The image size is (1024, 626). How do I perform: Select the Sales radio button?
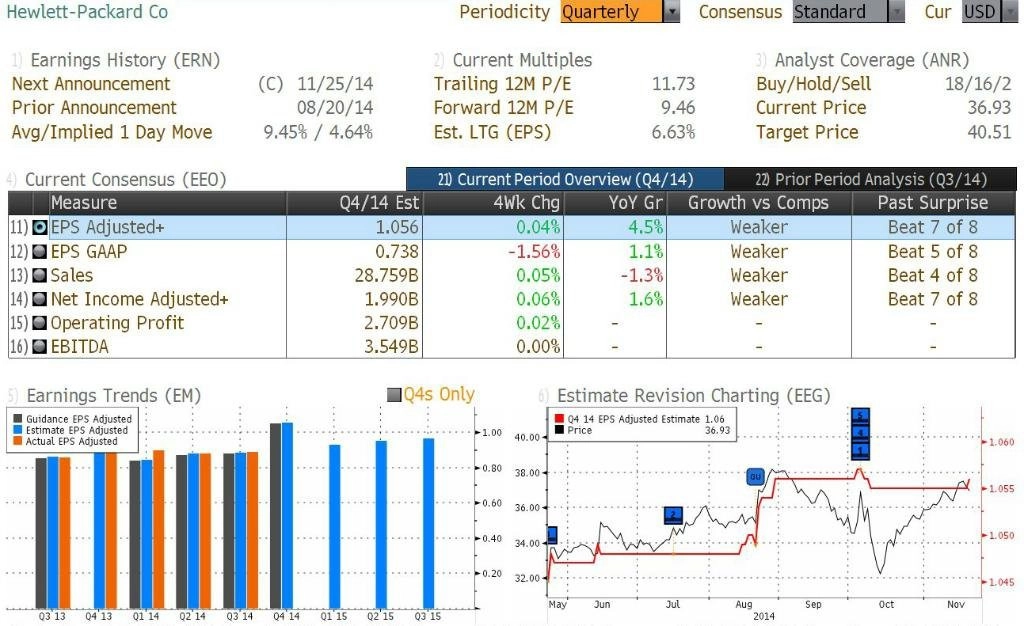(40, 275)
